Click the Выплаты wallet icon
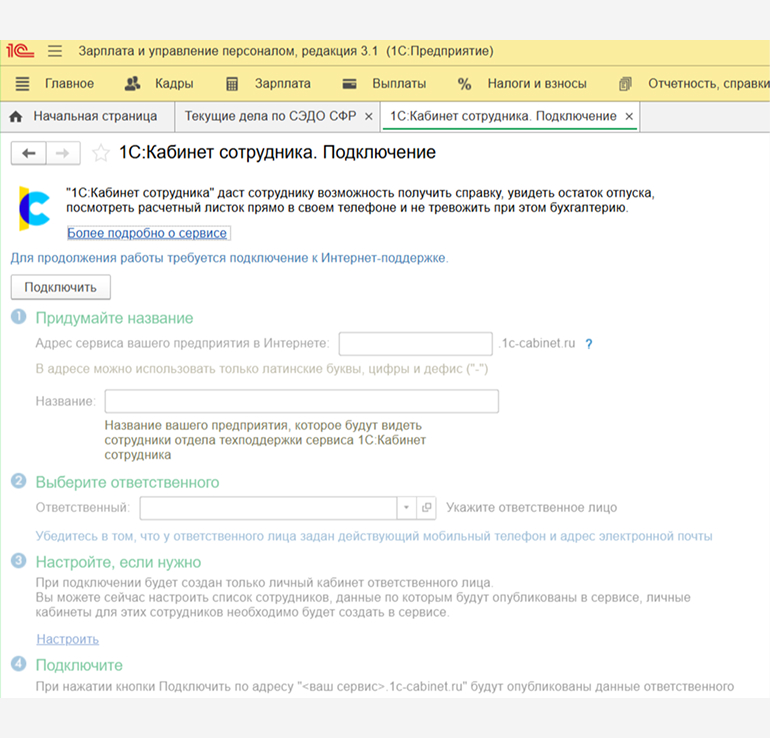The image size is (770, 738). click(x=349, y=84)
